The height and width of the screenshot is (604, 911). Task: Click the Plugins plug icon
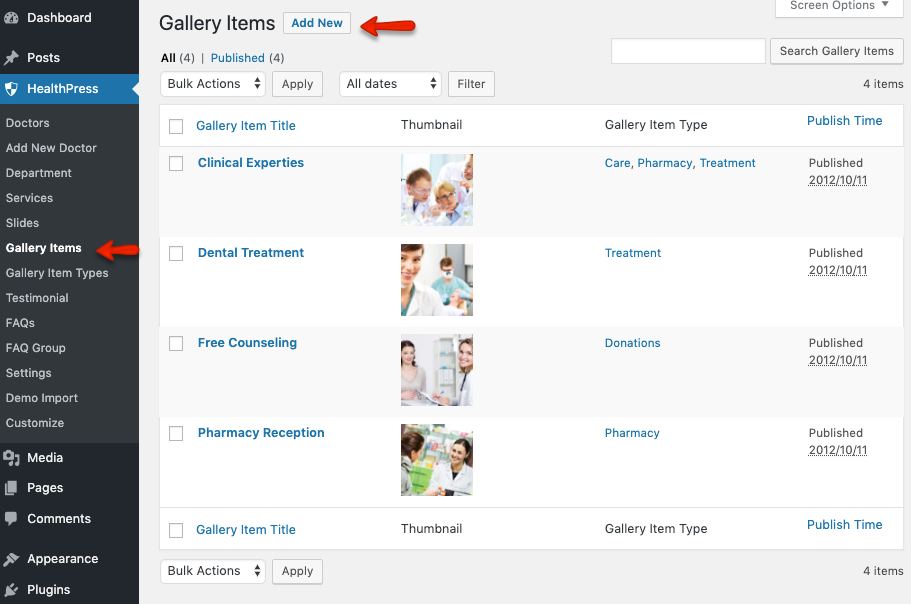[x=11, y=590]
